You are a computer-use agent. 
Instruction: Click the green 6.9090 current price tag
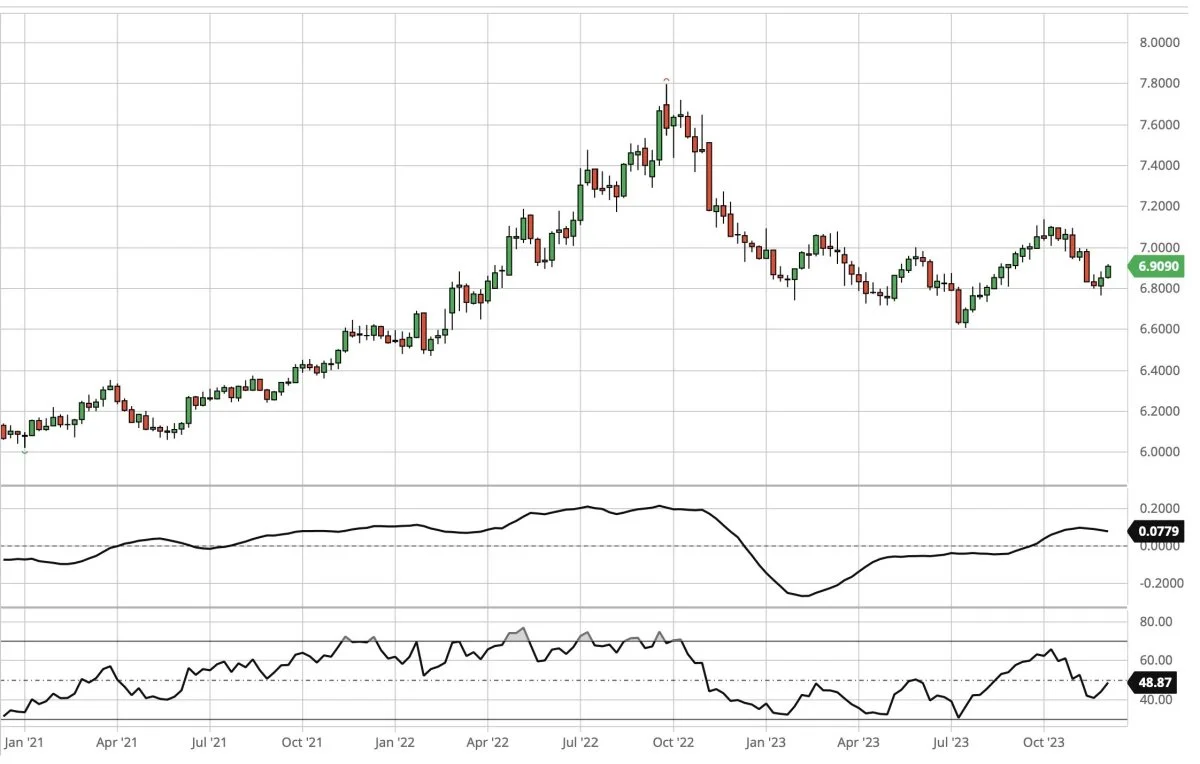1156,267
